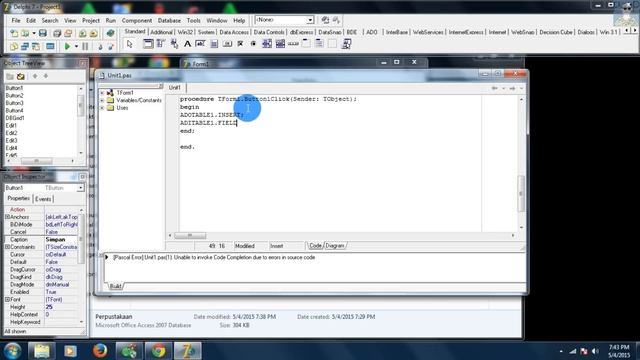Pick the Button component in palette
Screen dimensions: 640x360
pos(227,44)
